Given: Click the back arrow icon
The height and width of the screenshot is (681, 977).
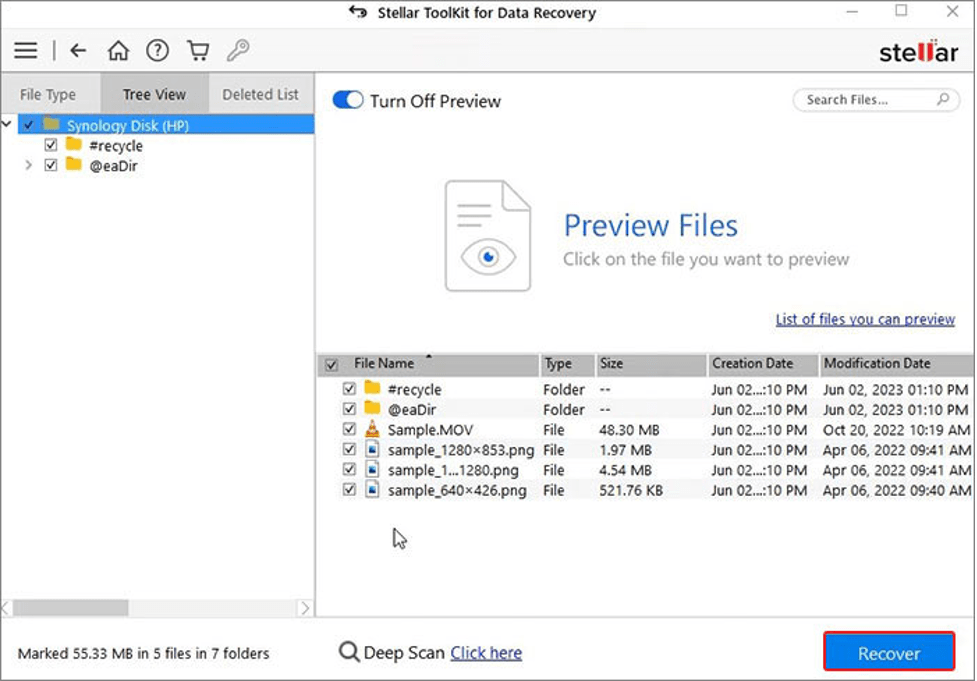Looking at the screenshot, I should (78, 49).
